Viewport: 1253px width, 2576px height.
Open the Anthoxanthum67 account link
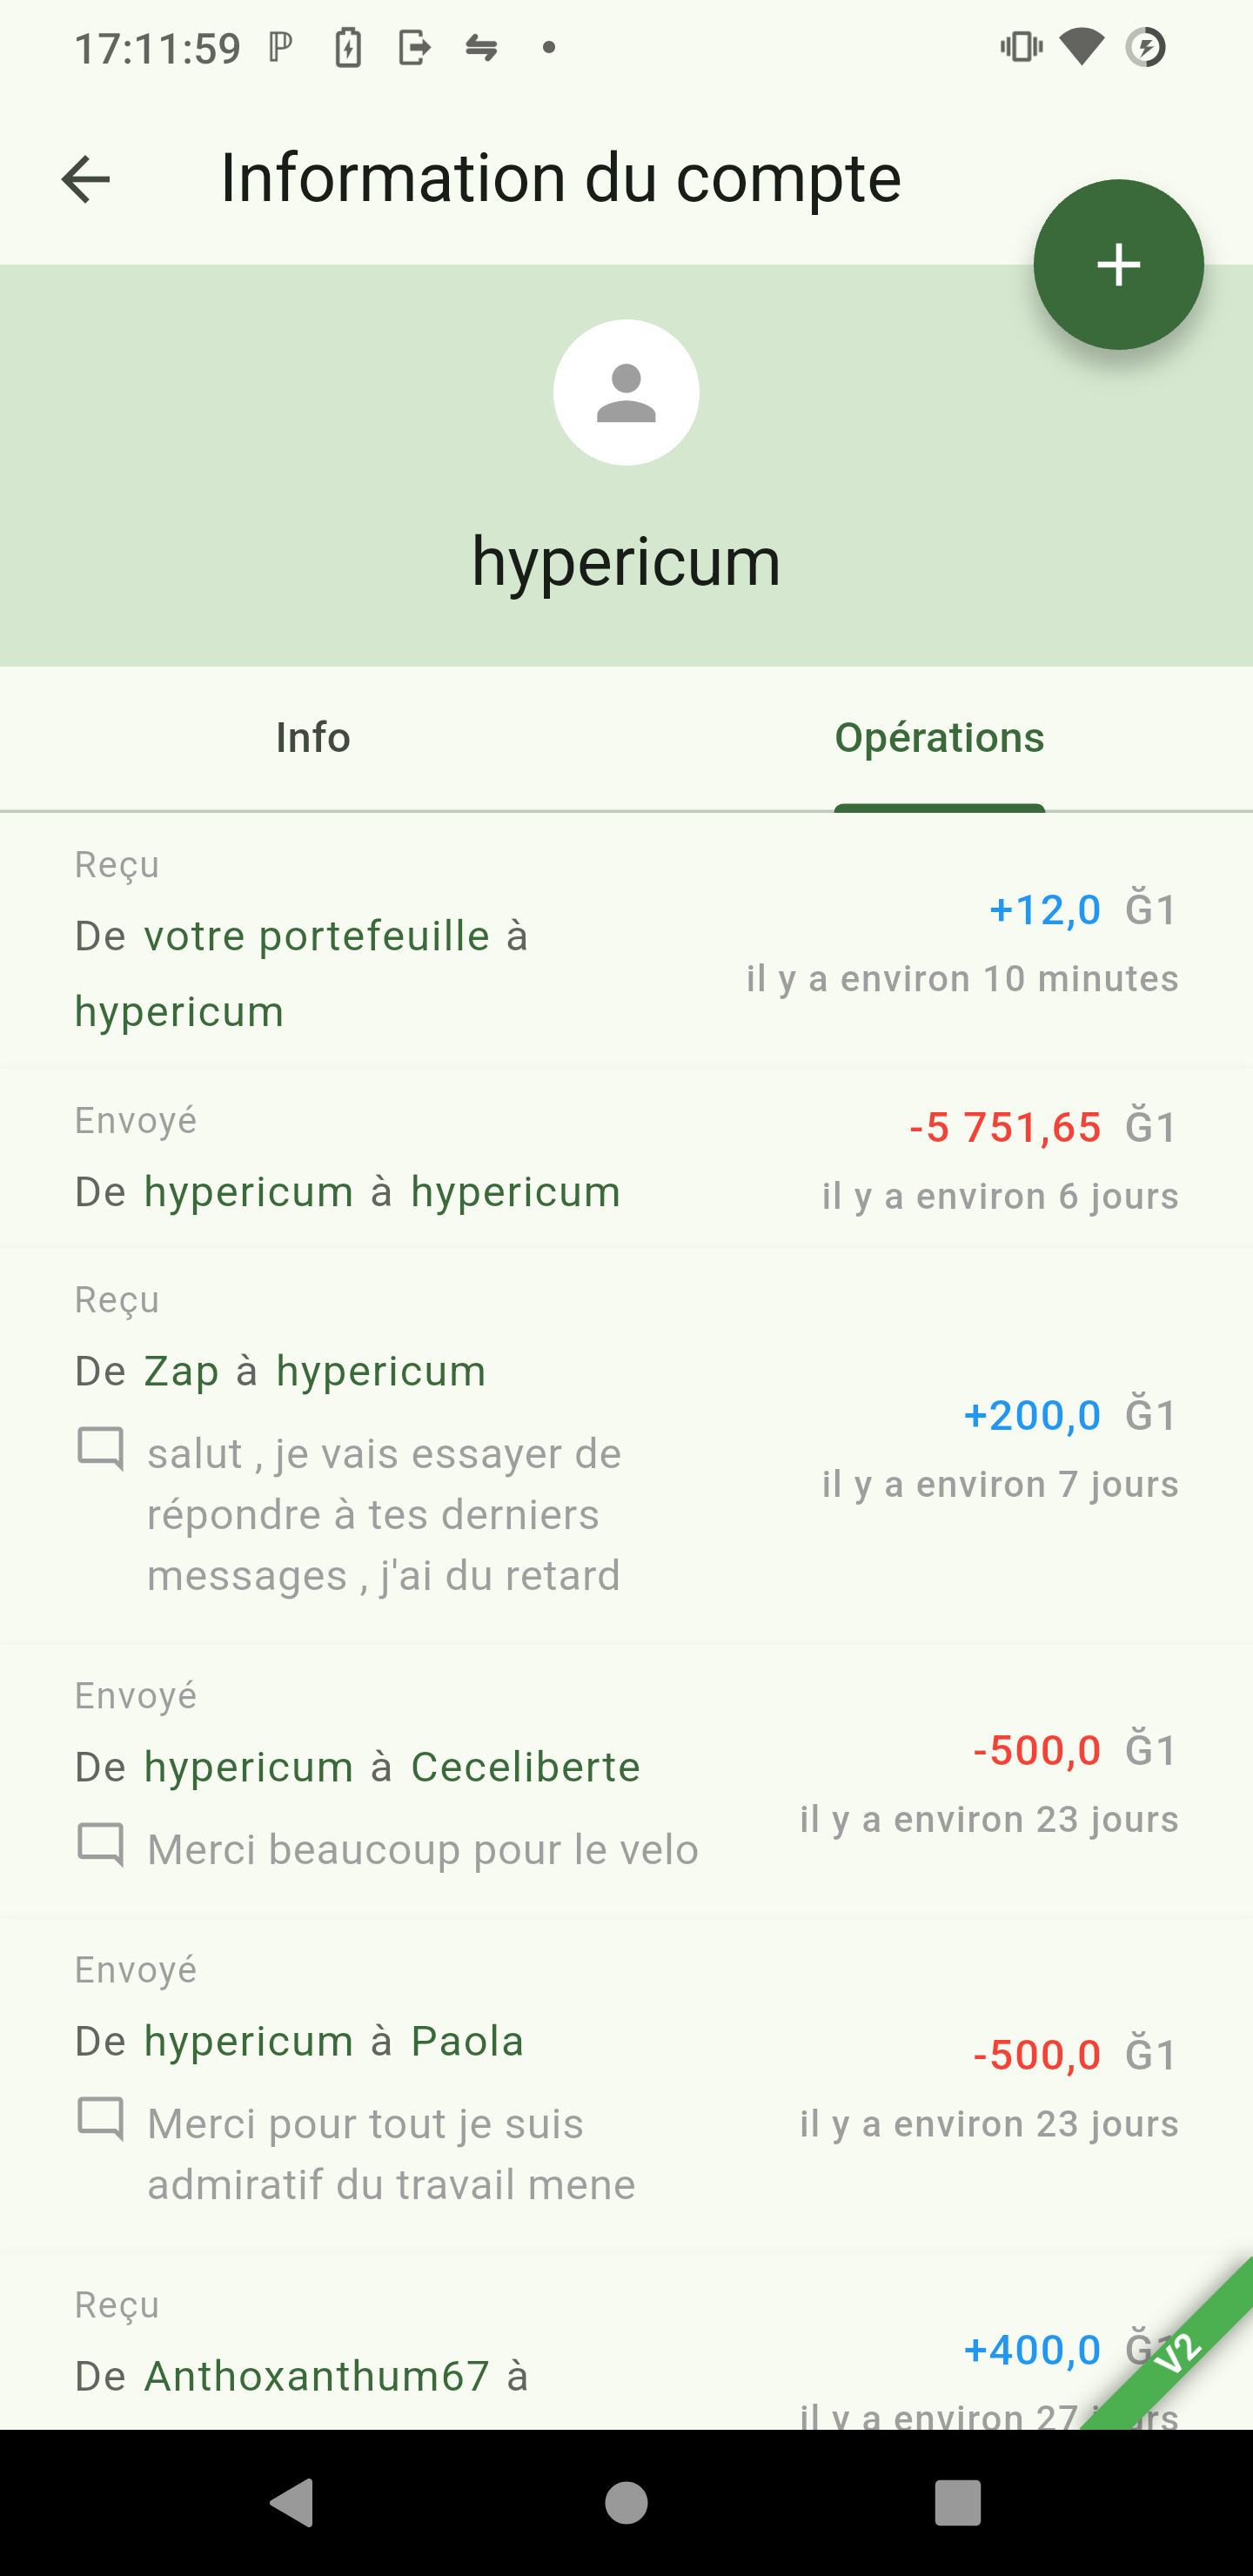(x=317, y=2376)
